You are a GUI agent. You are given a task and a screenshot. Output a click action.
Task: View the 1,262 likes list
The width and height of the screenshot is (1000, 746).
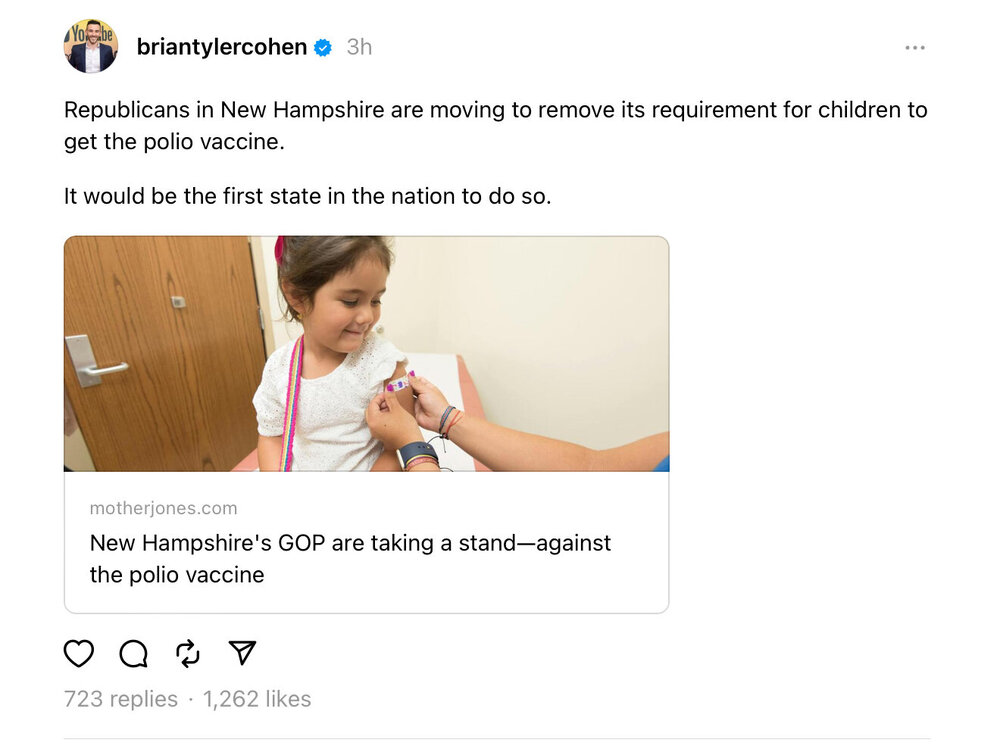[257, 699]
